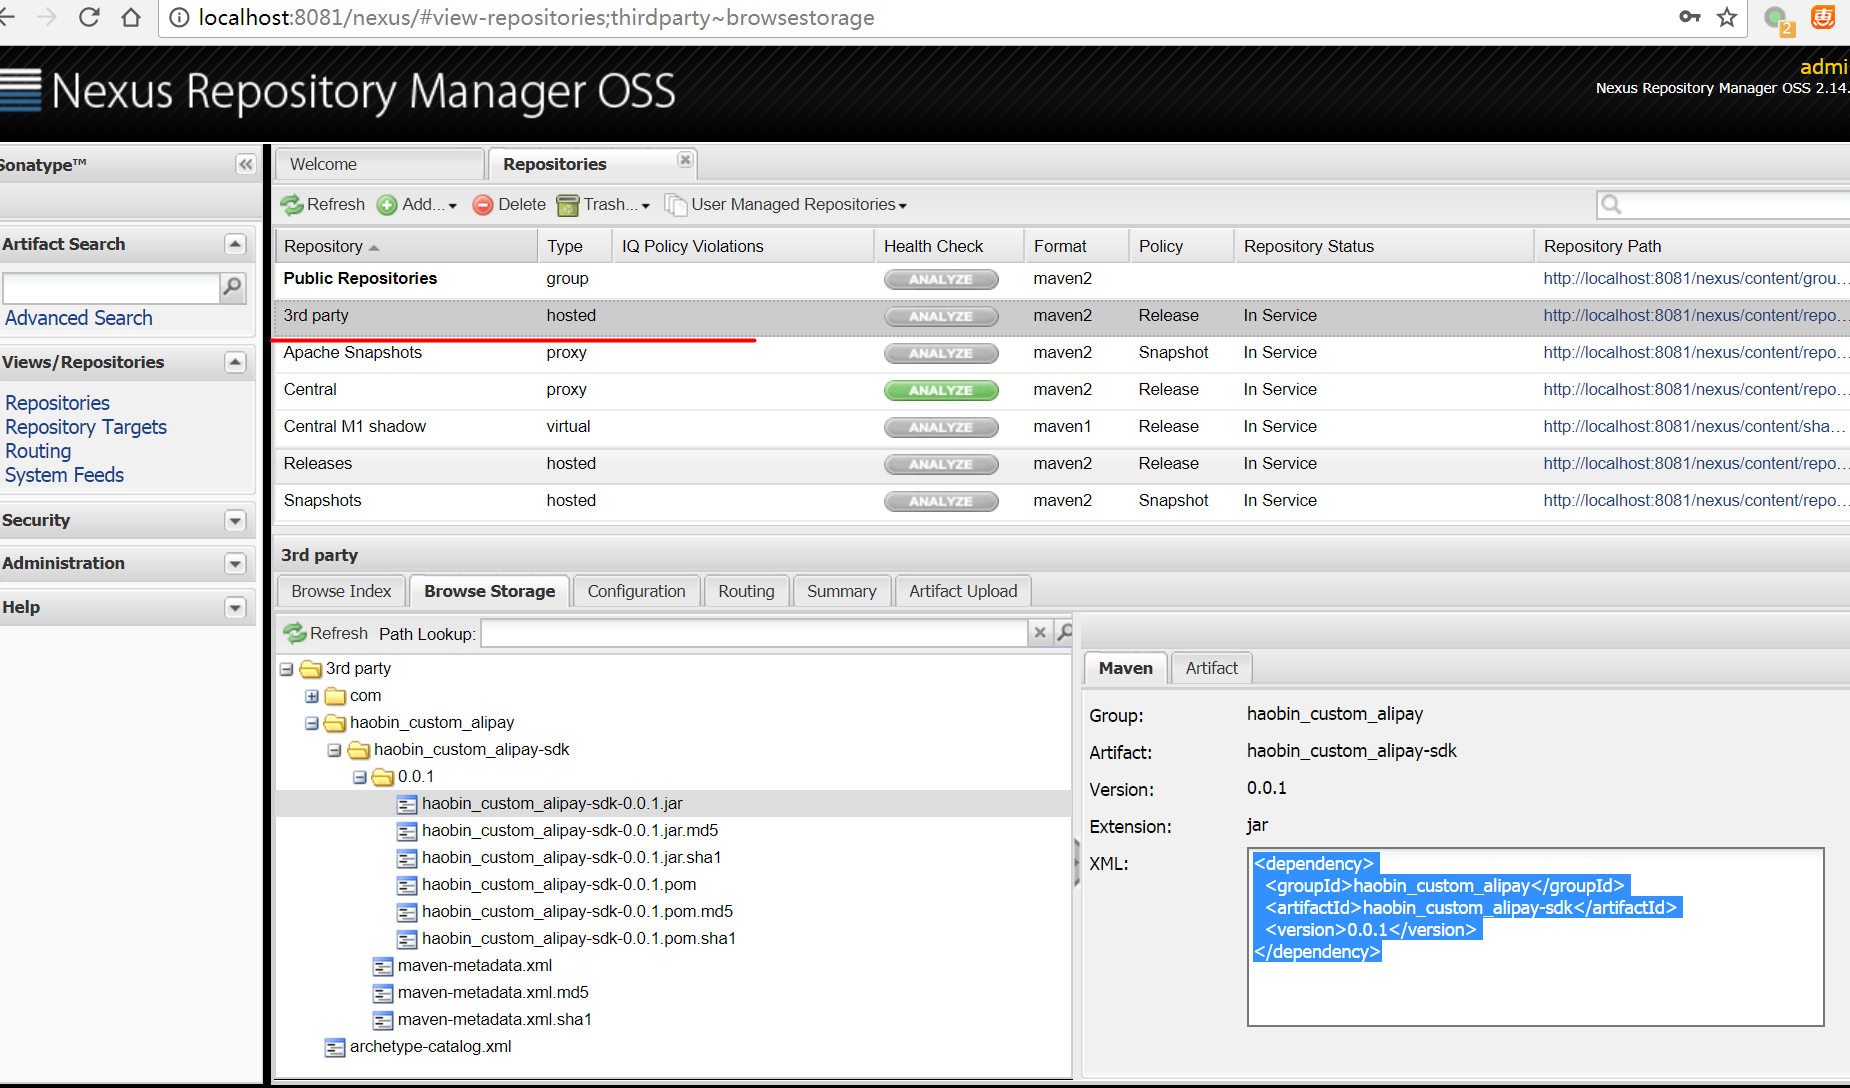Select maven-metadata.xml file
1850x1088 pixels.
[x=474, y=966]
